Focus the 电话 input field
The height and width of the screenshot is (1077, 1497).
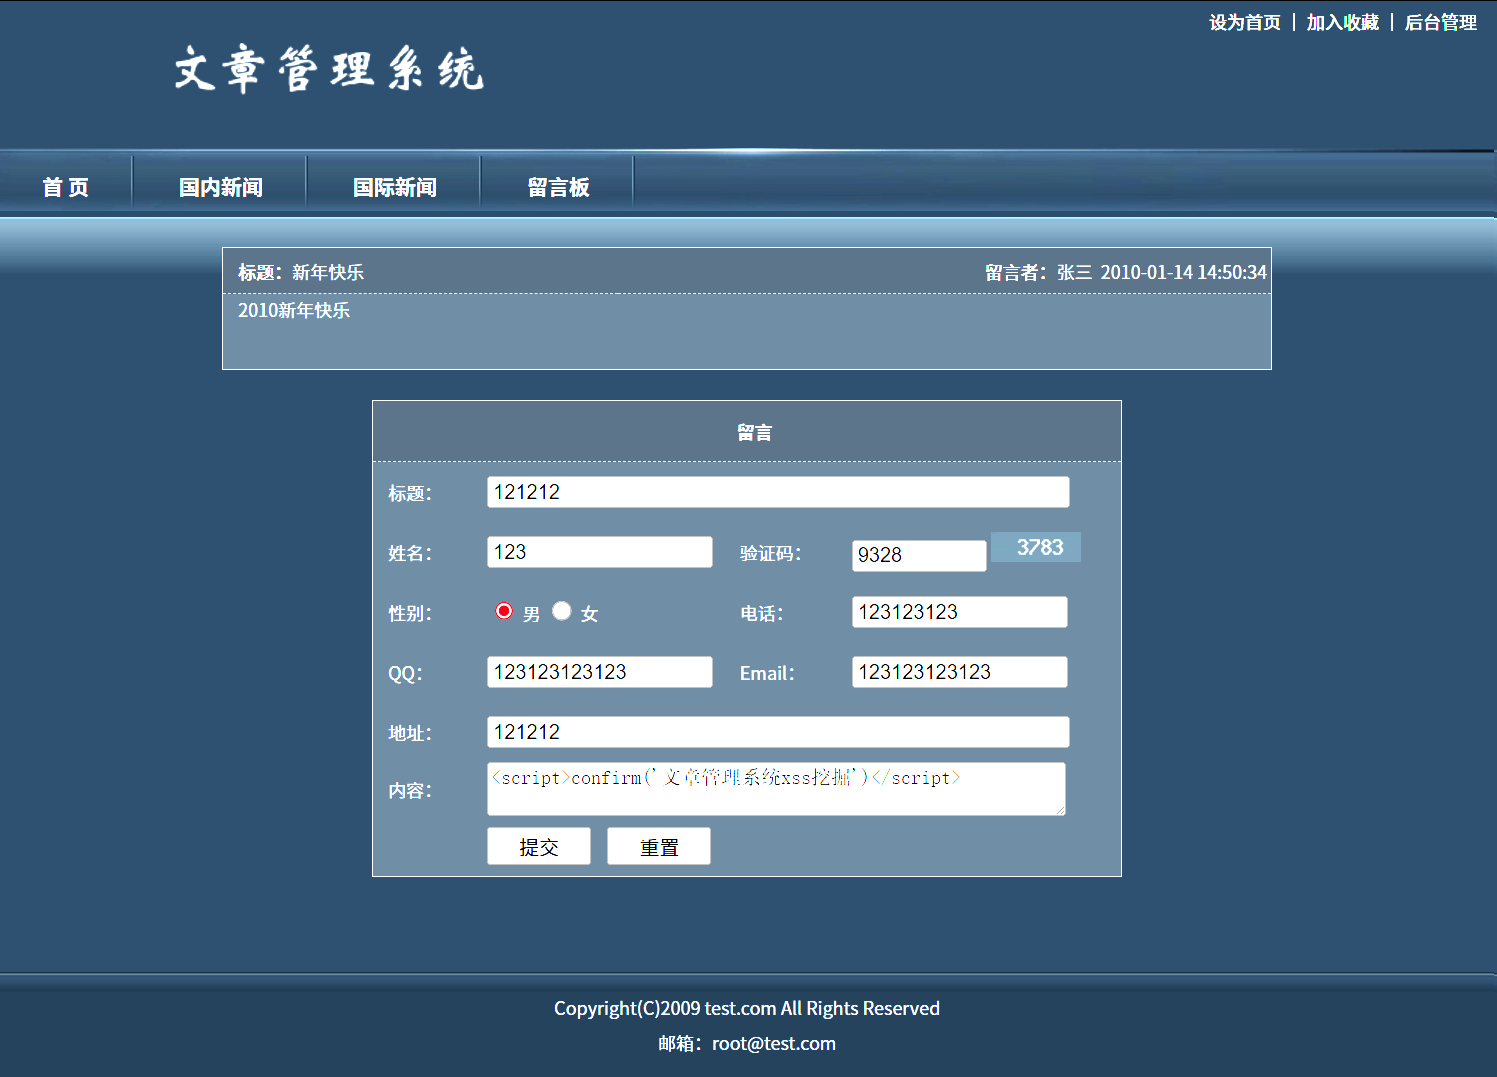point(960,612)
